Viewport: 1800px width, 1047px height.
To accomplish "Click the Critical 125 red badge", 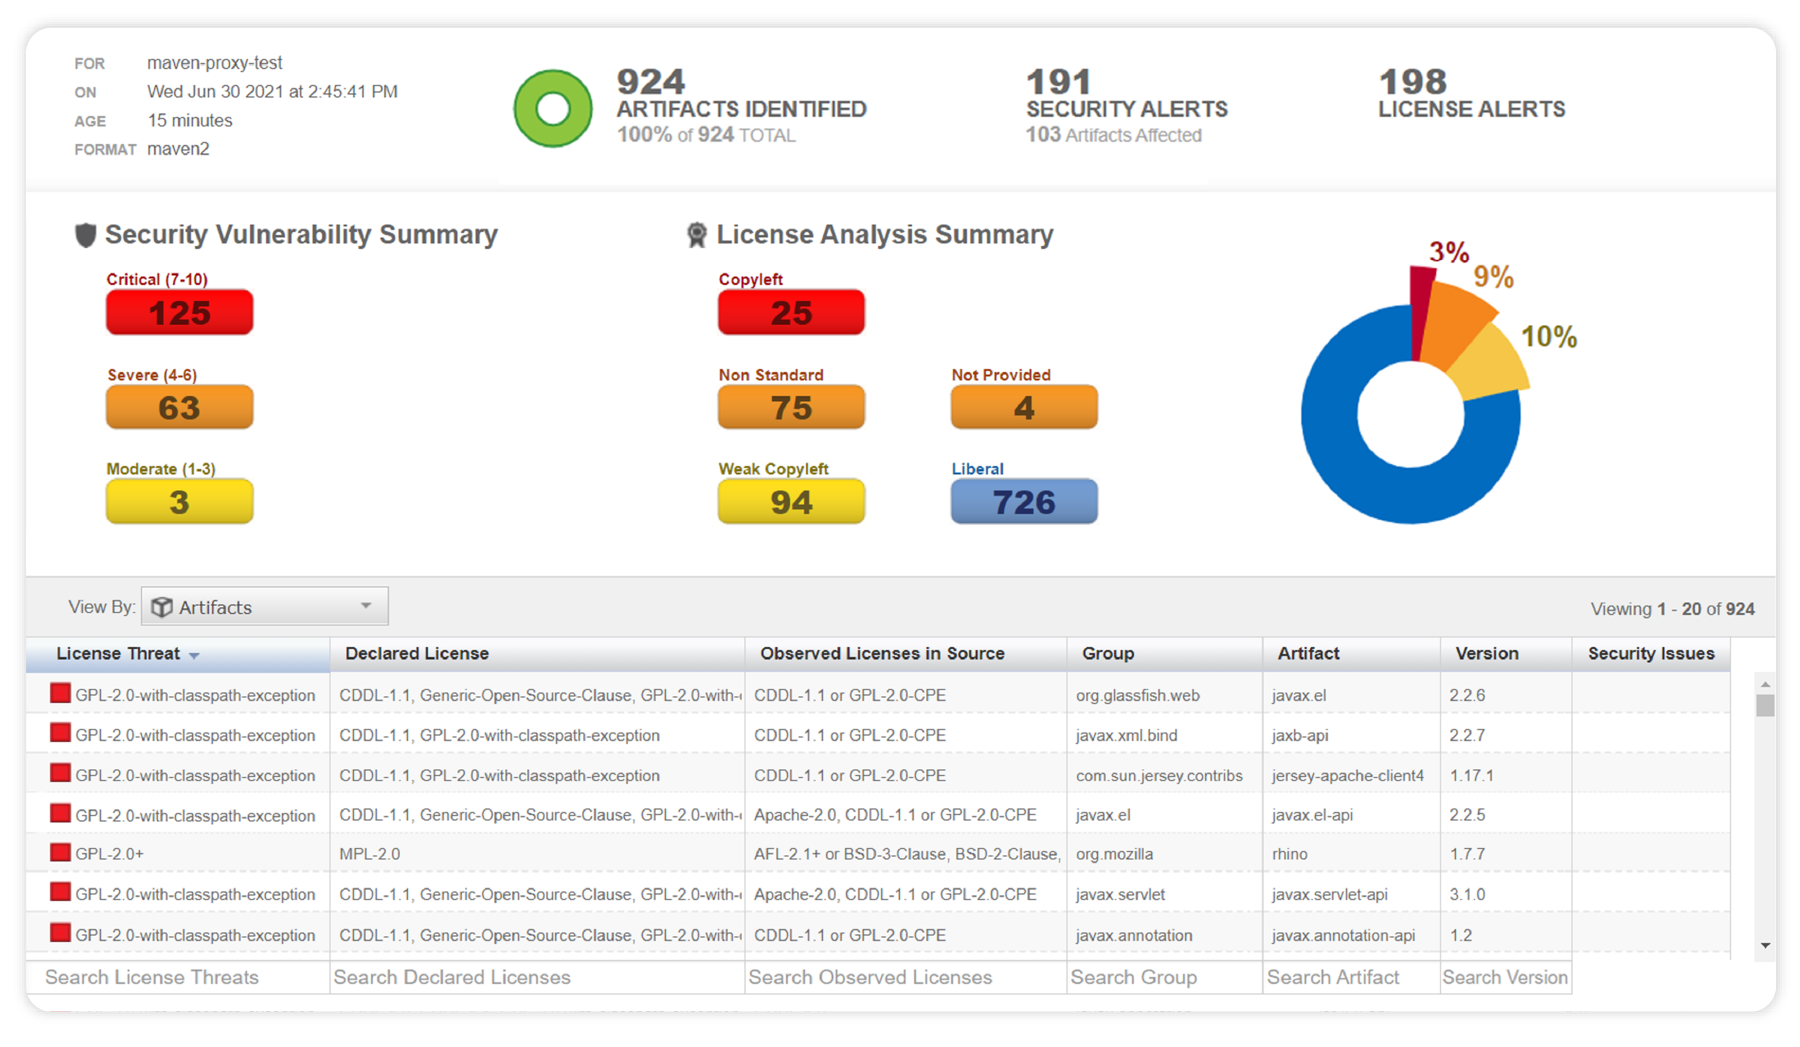I will coord(180,313).
